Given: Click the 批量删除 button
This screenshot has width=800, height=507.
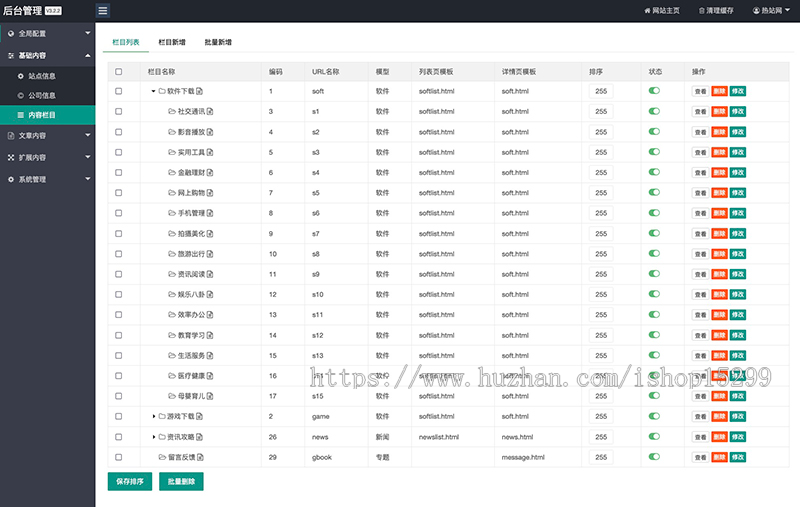Looking at the screenshot, I should [x=181, y=481].
